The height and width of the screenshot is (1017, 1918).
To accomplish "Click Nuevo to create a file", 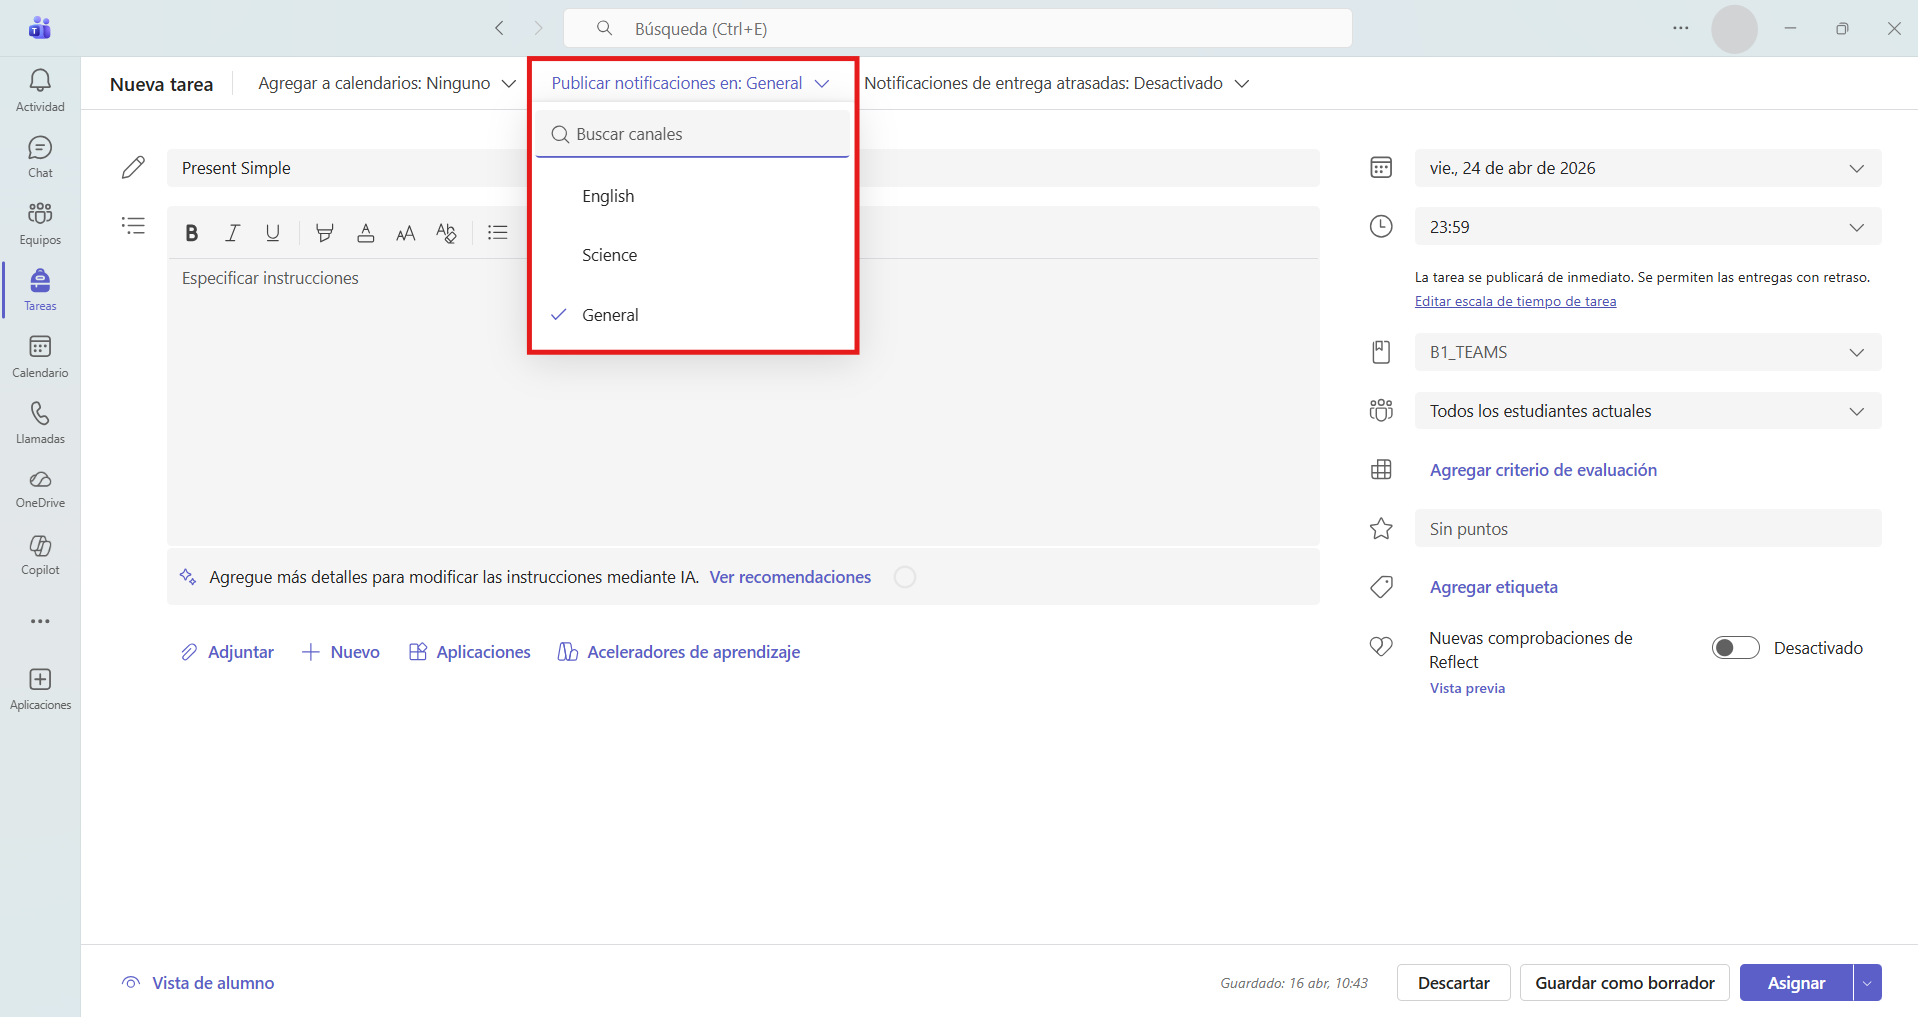I will 341,652.
